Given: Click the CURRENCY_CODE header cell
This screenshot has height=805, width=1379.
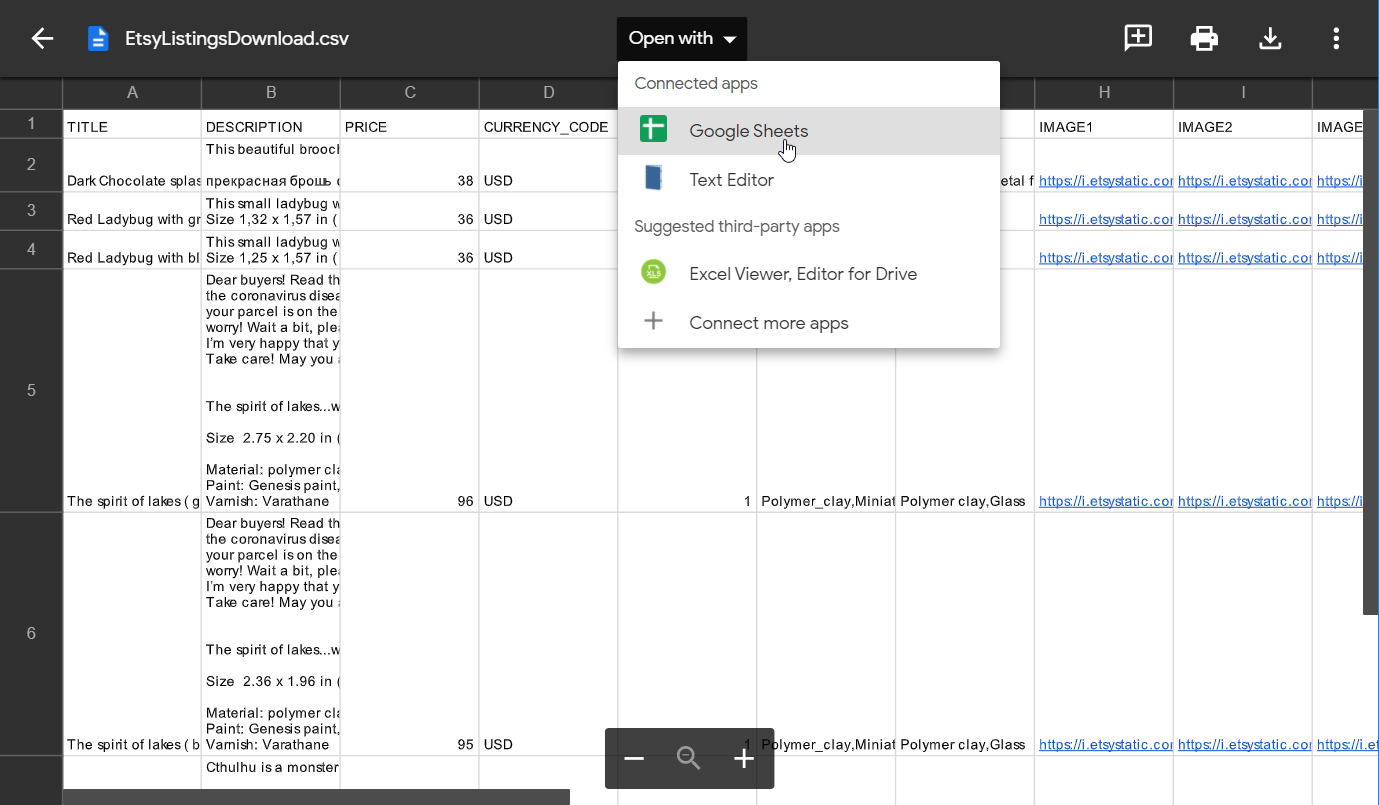Looking at the screenshot, I should [549, 124].
